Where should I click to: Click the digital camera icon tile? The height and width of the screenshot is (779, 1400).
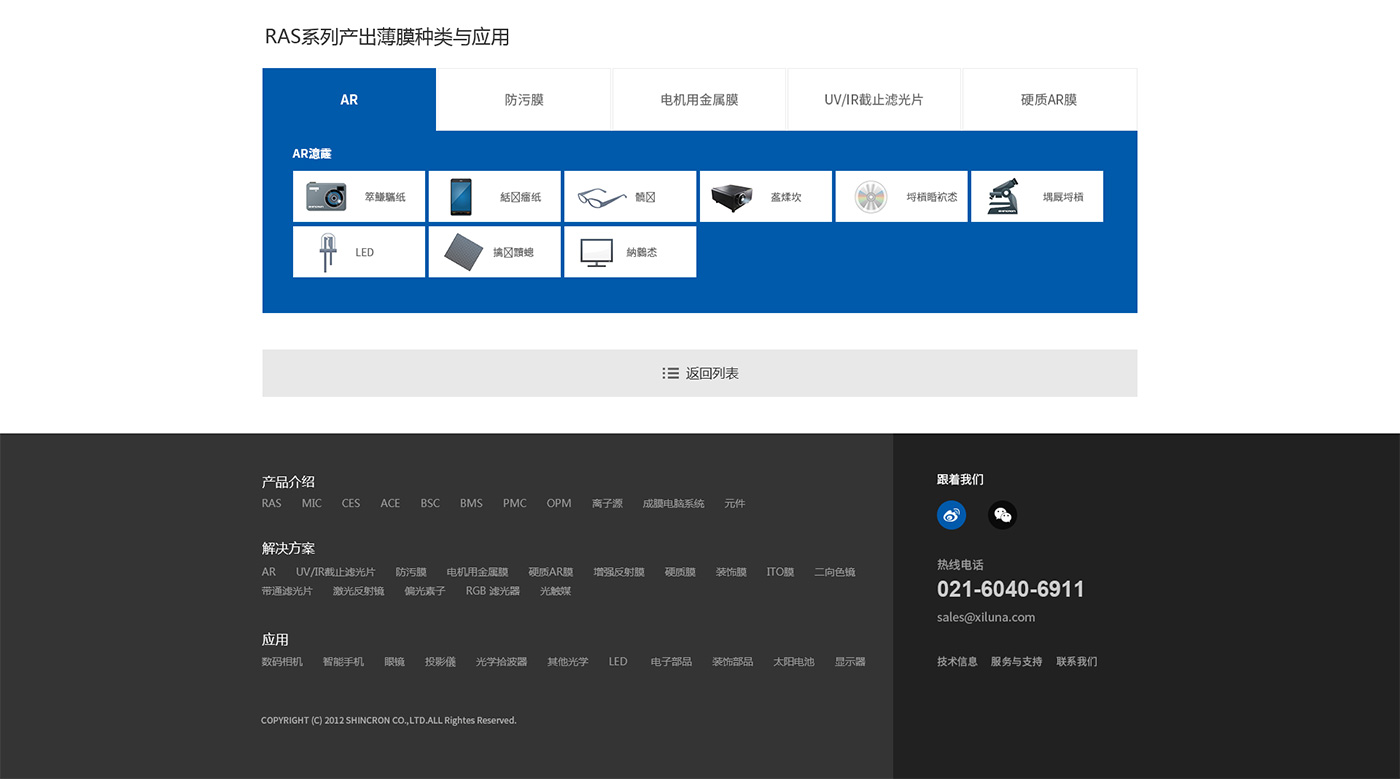358,196
